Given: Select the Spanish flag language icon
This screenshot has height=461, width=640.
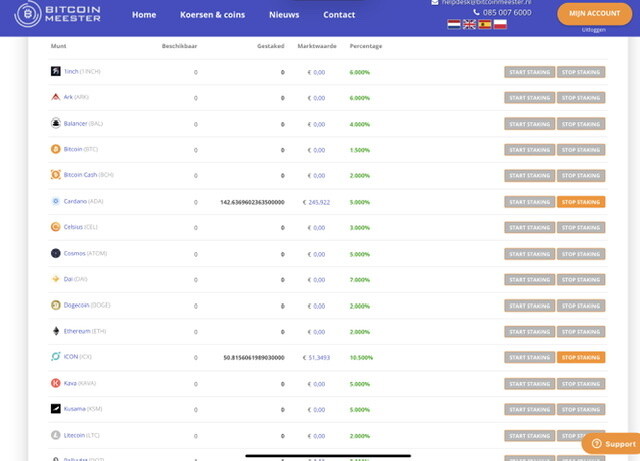Looking at the screenshot, I should pos(484,24).
